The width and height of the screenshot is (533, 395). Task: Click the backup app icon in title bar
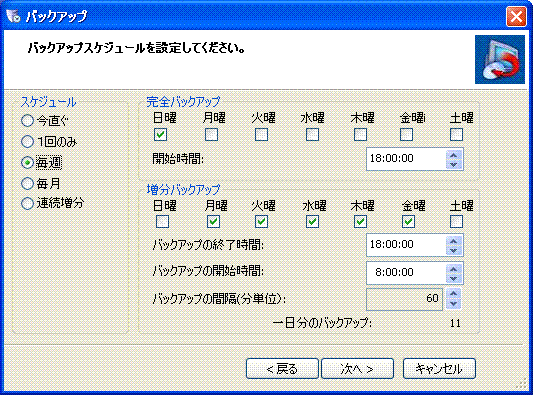point(14,16)
